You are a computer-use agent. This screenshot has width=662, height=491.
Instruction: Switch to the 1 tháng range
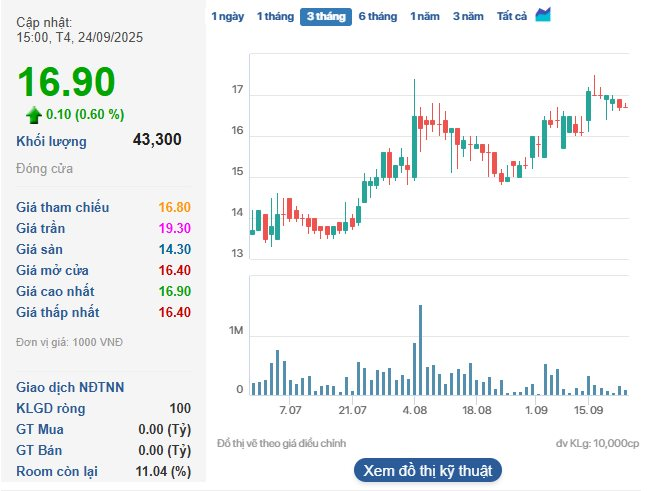click(x=274, y=16)
